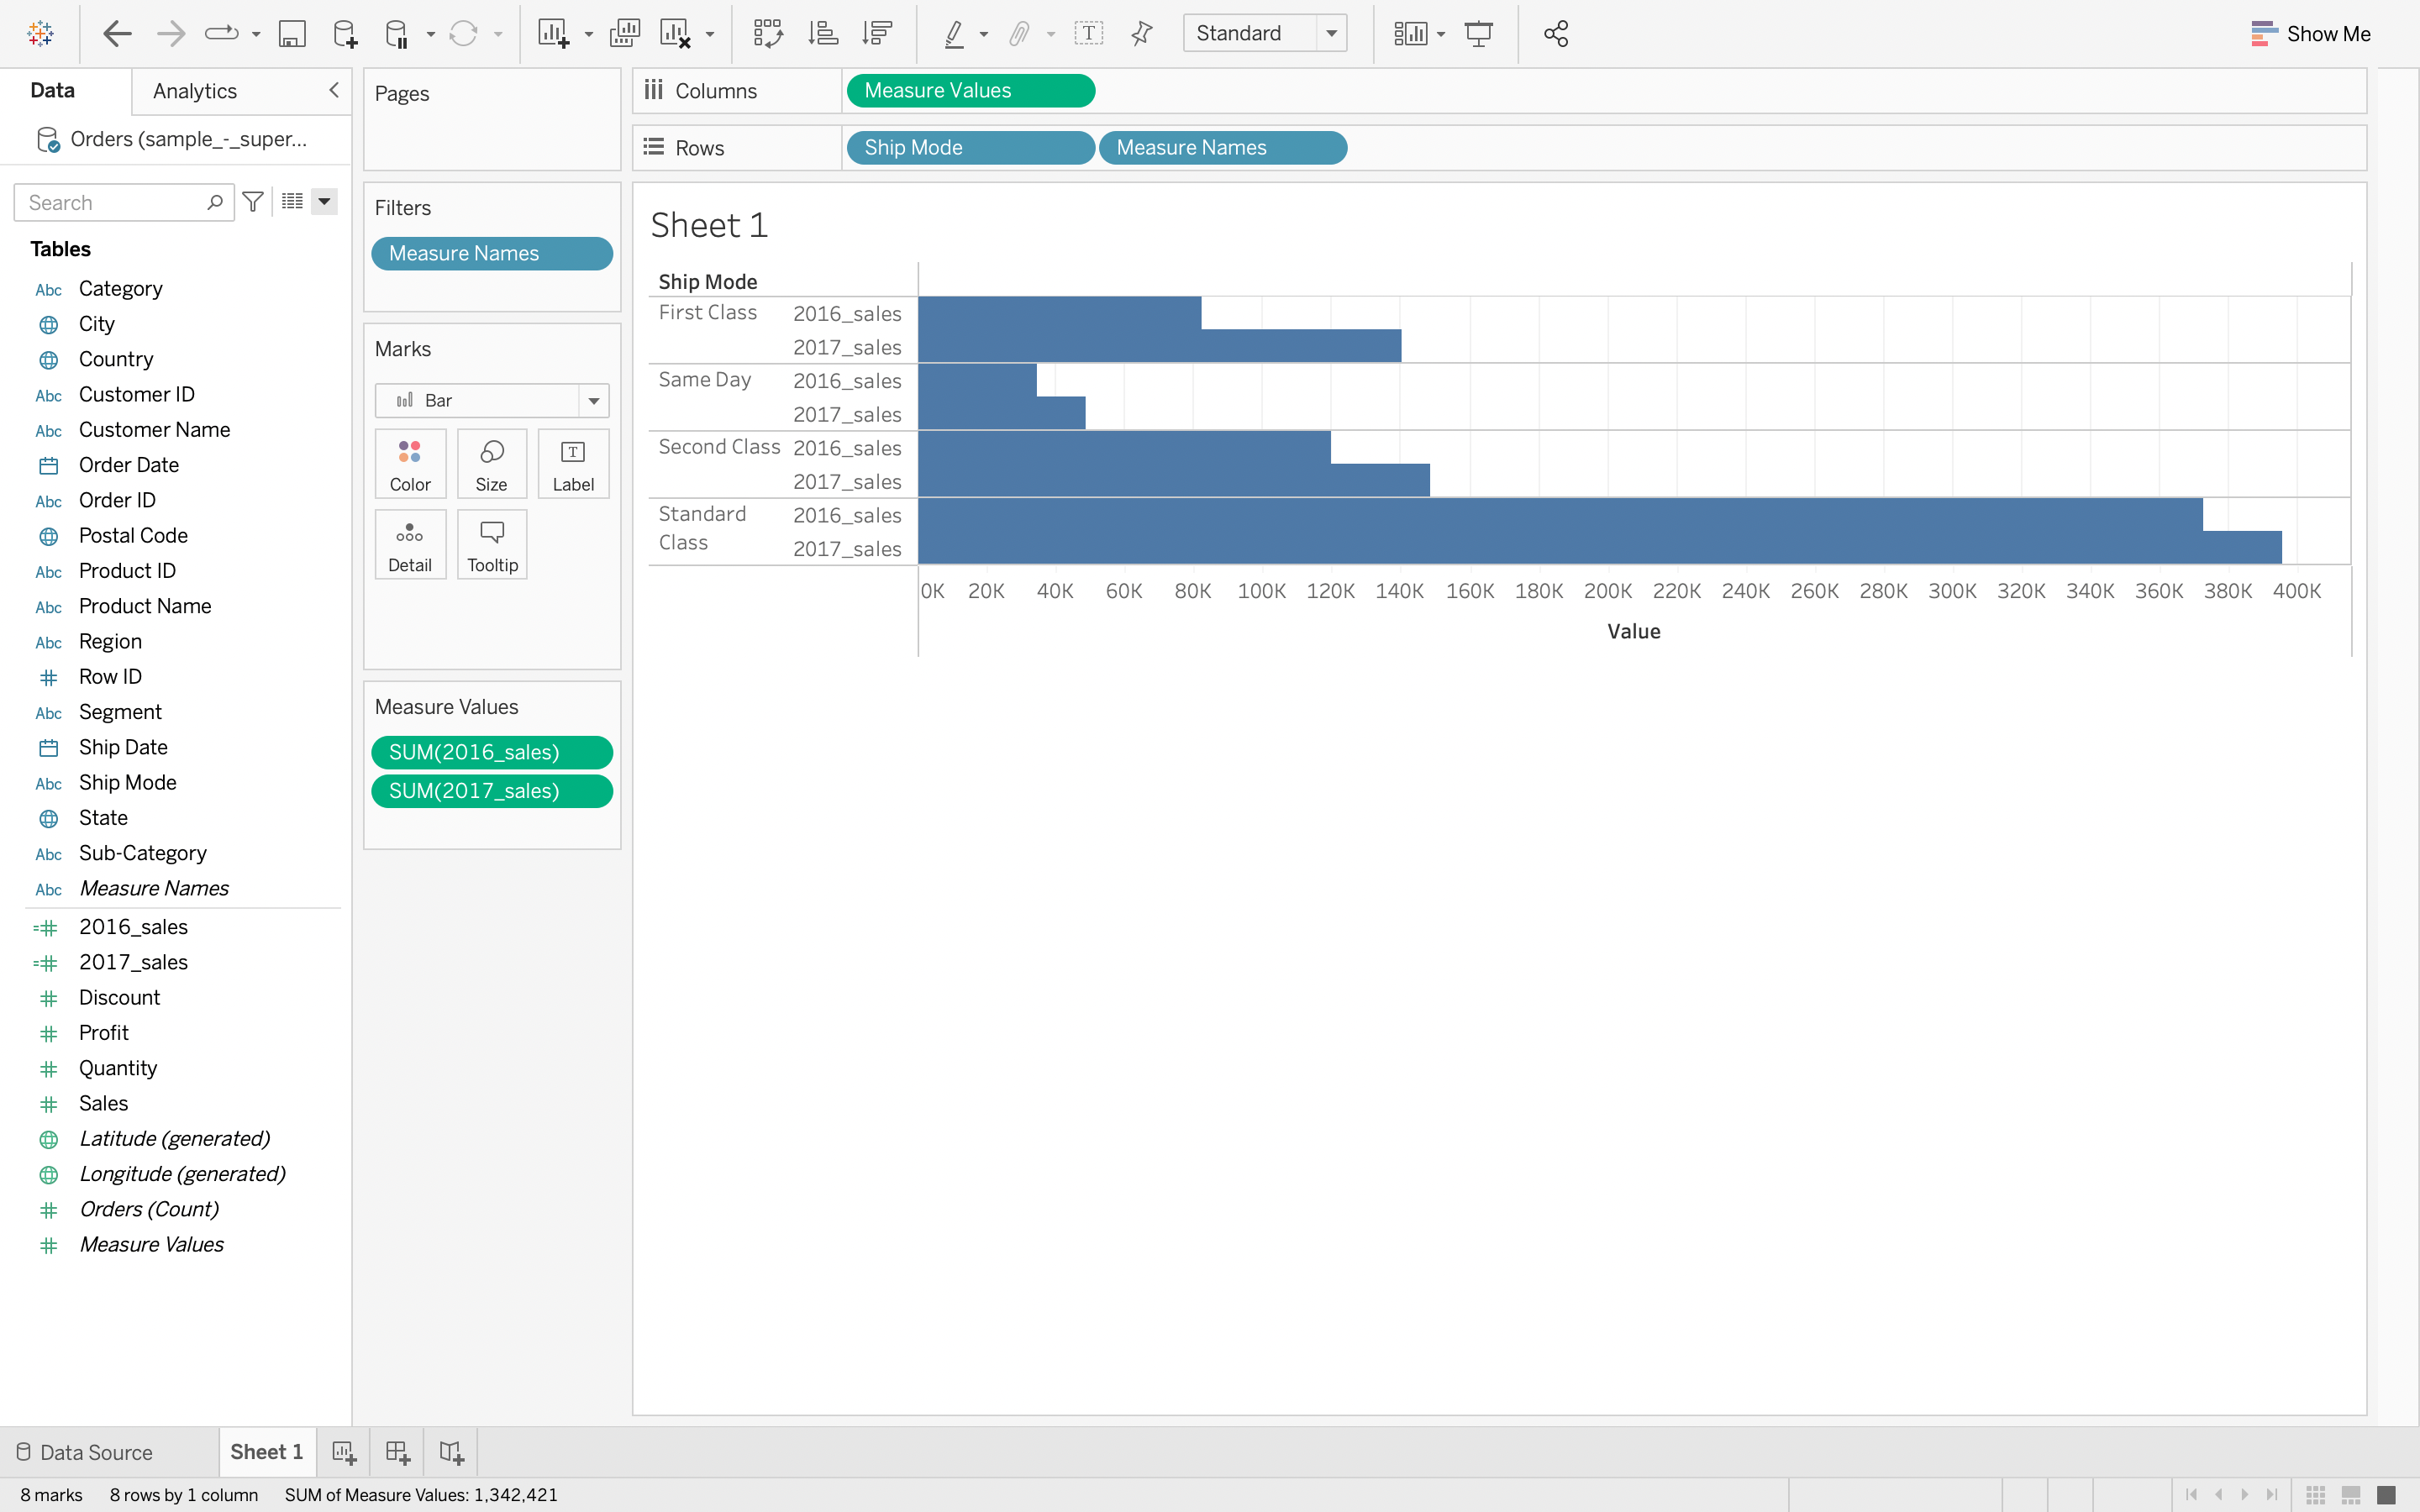Add new data source icon
Image resolution: width=2420 pixels, height=1512 pixels.
coord(344,33)
